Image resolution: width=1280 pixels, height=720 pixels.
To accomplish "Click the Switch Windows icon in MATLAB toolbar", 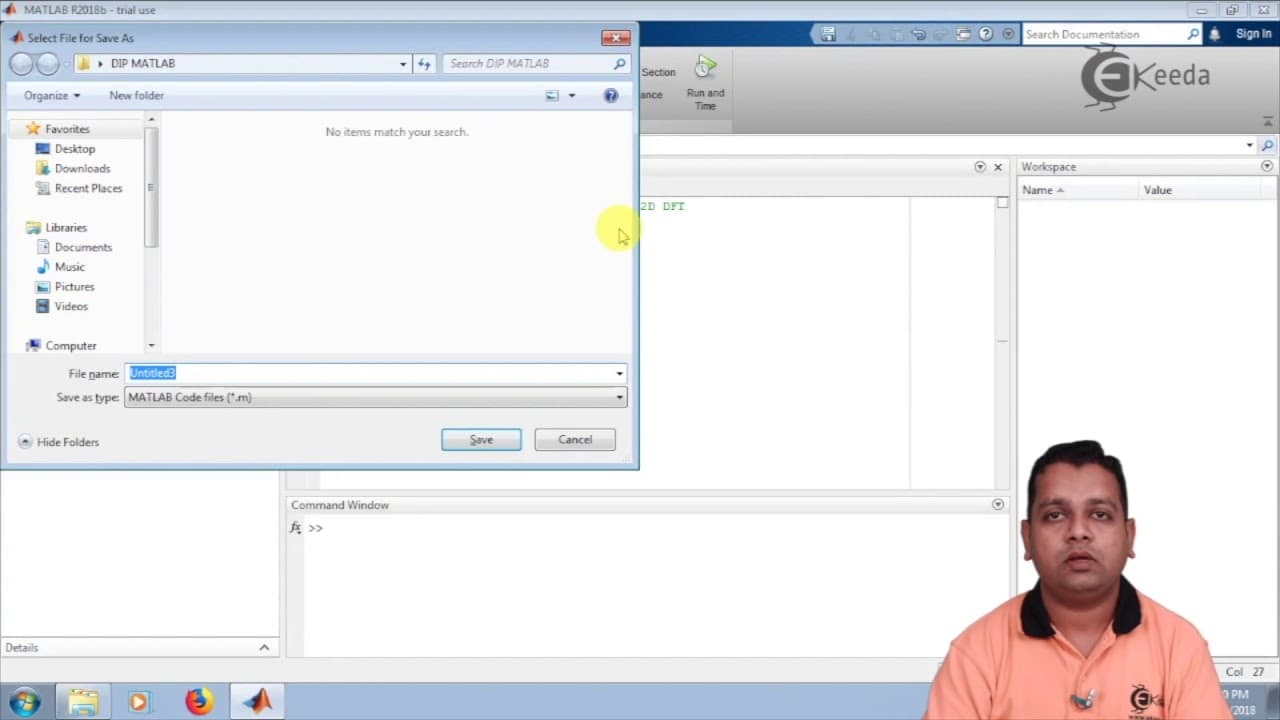I will point(963,34).
